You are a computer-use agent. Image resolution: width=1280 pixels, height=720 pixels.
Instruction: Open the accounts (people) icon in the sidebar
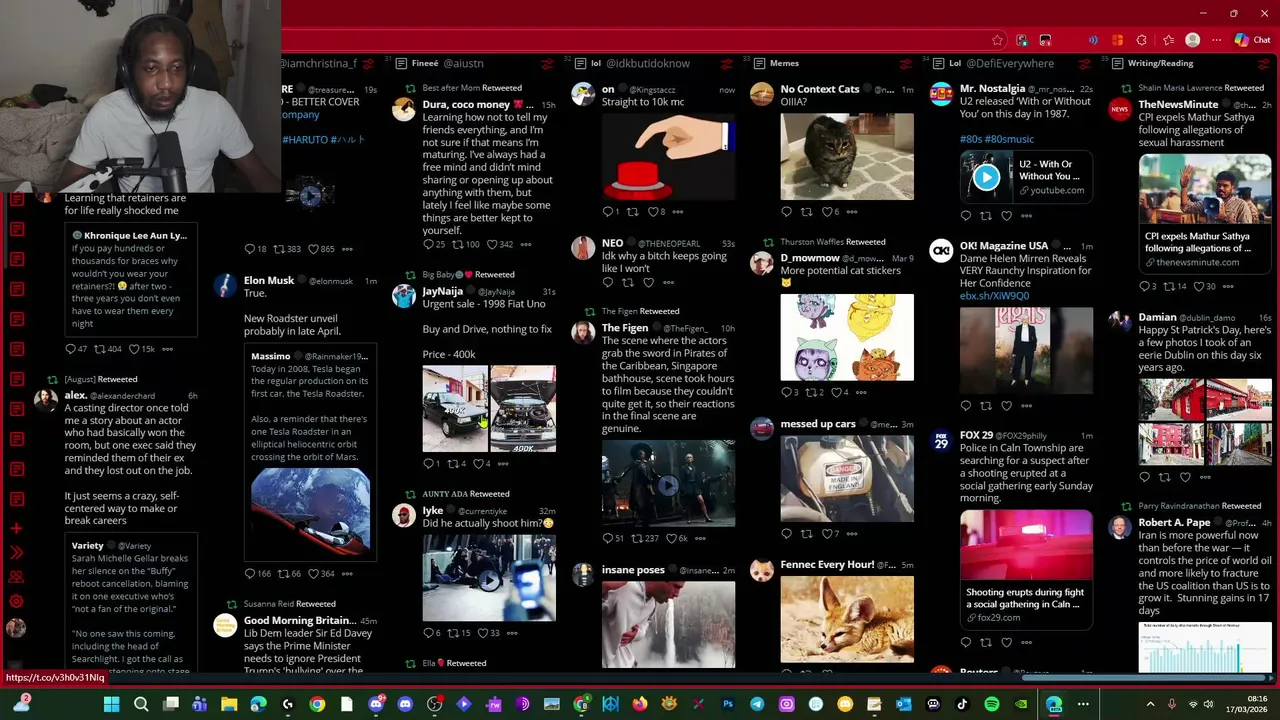click(16, 577)
